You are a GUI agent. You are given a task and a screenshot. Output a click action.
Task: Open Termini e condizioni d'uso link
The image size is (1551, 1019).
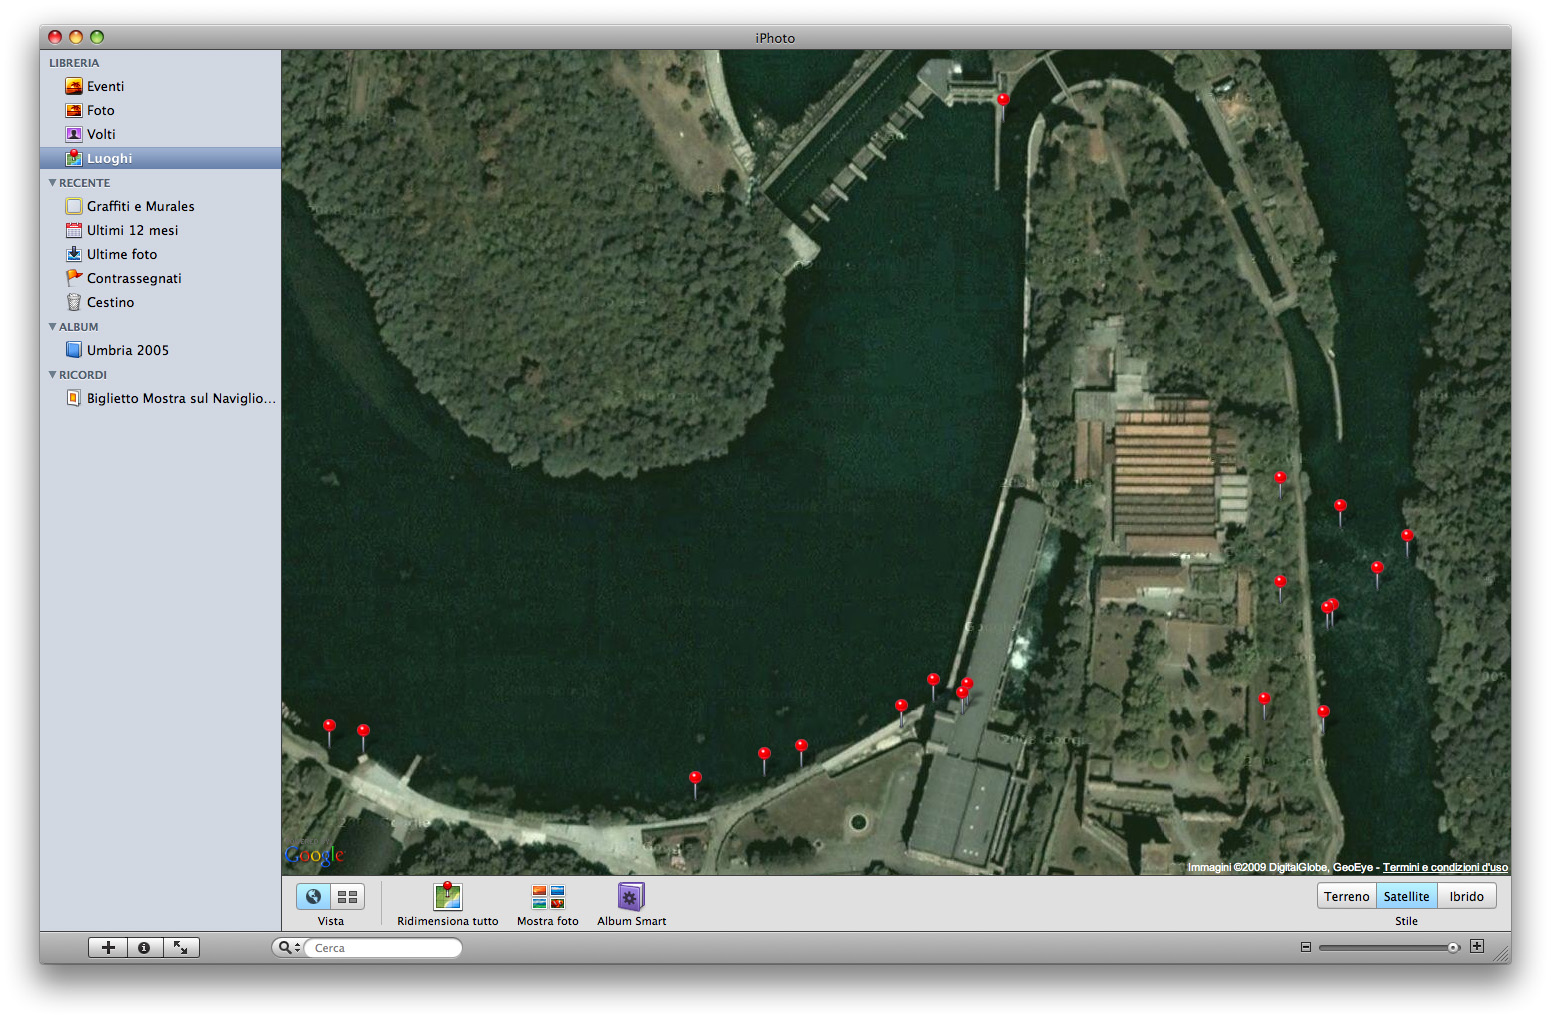pyautogui.click(x=1445, y=867)
